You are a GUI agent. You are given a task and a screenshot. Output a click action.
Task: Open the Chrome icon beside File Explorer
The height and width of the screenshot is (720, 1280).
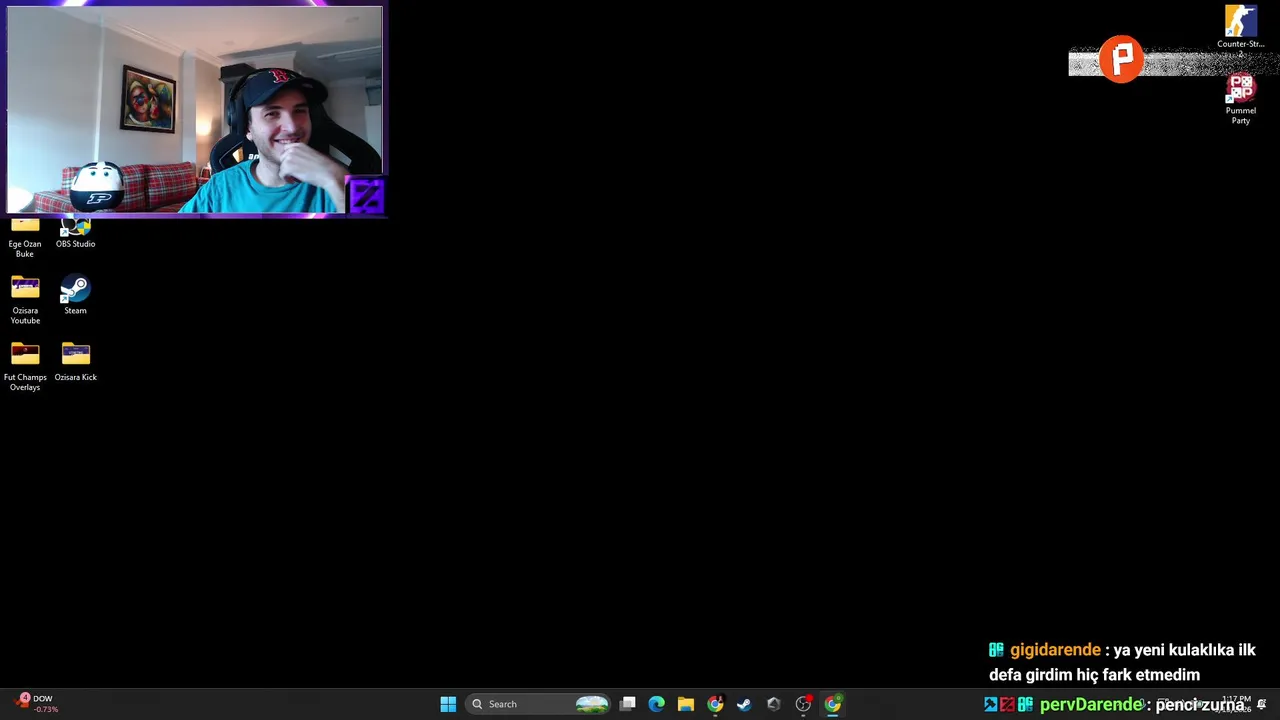point(715,704)
